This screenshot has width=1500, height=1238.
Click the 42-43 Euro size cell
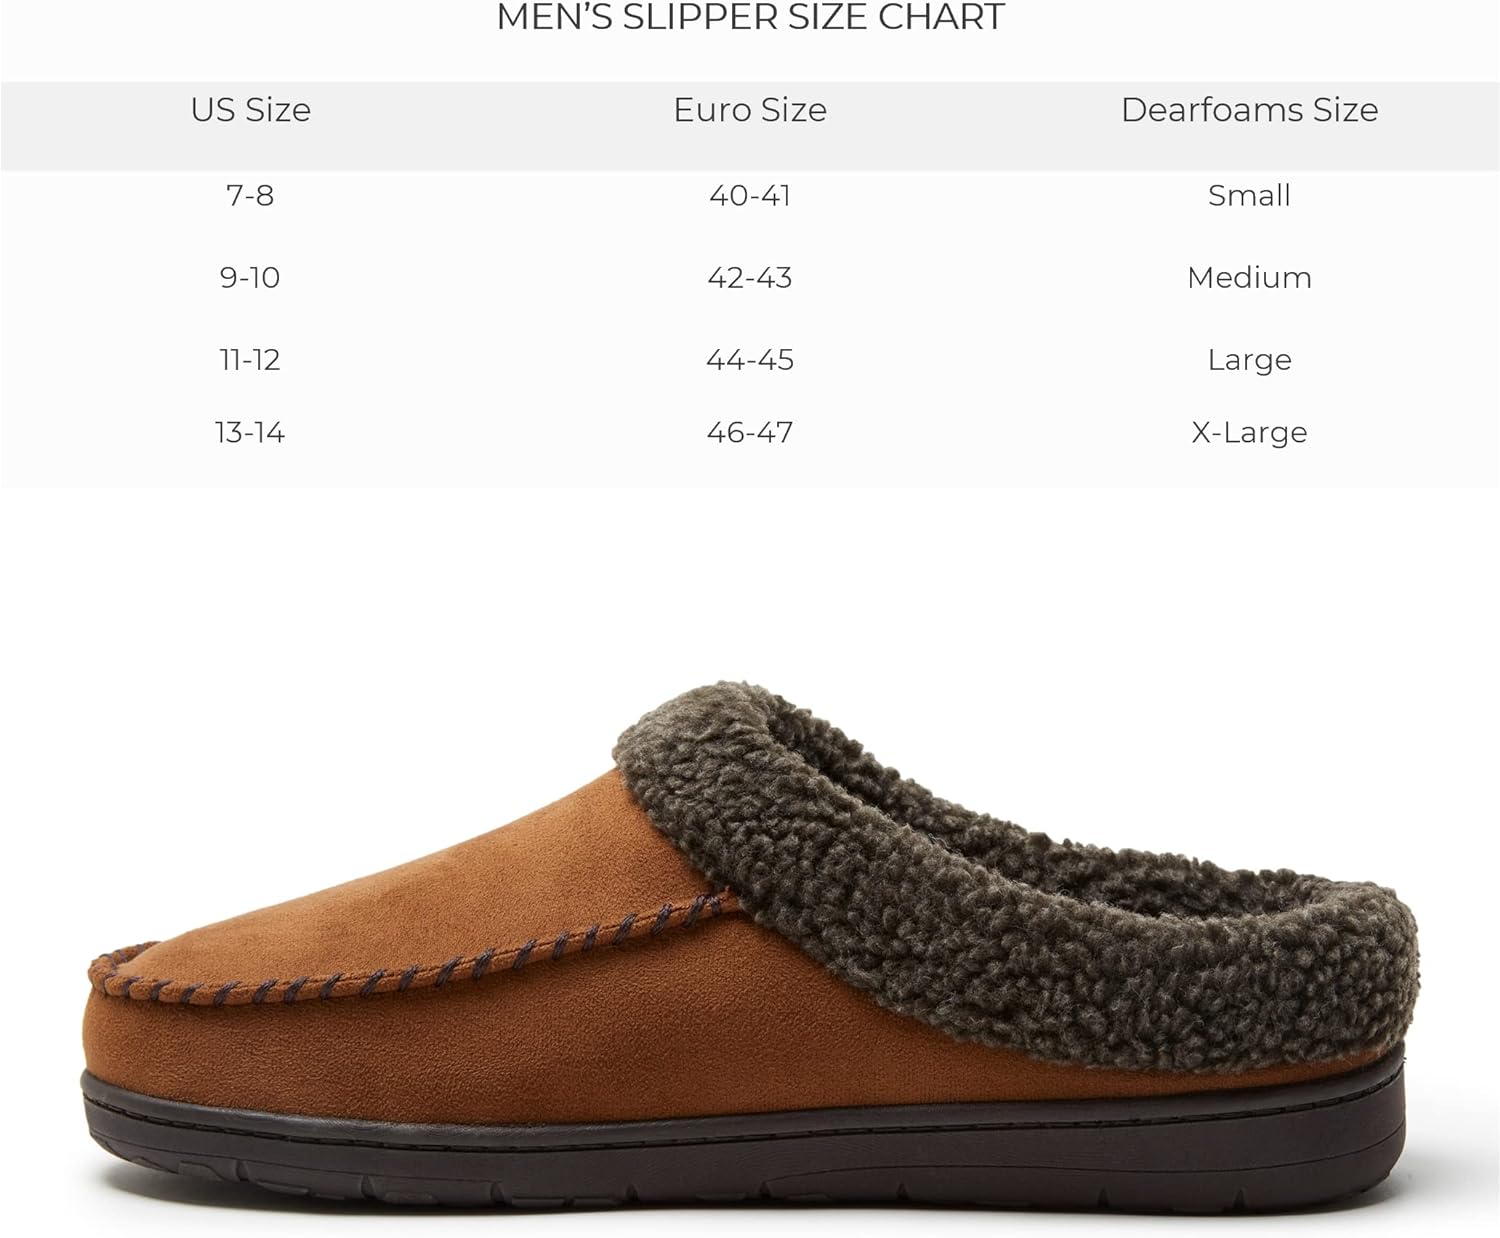click(x=750, y=277)
